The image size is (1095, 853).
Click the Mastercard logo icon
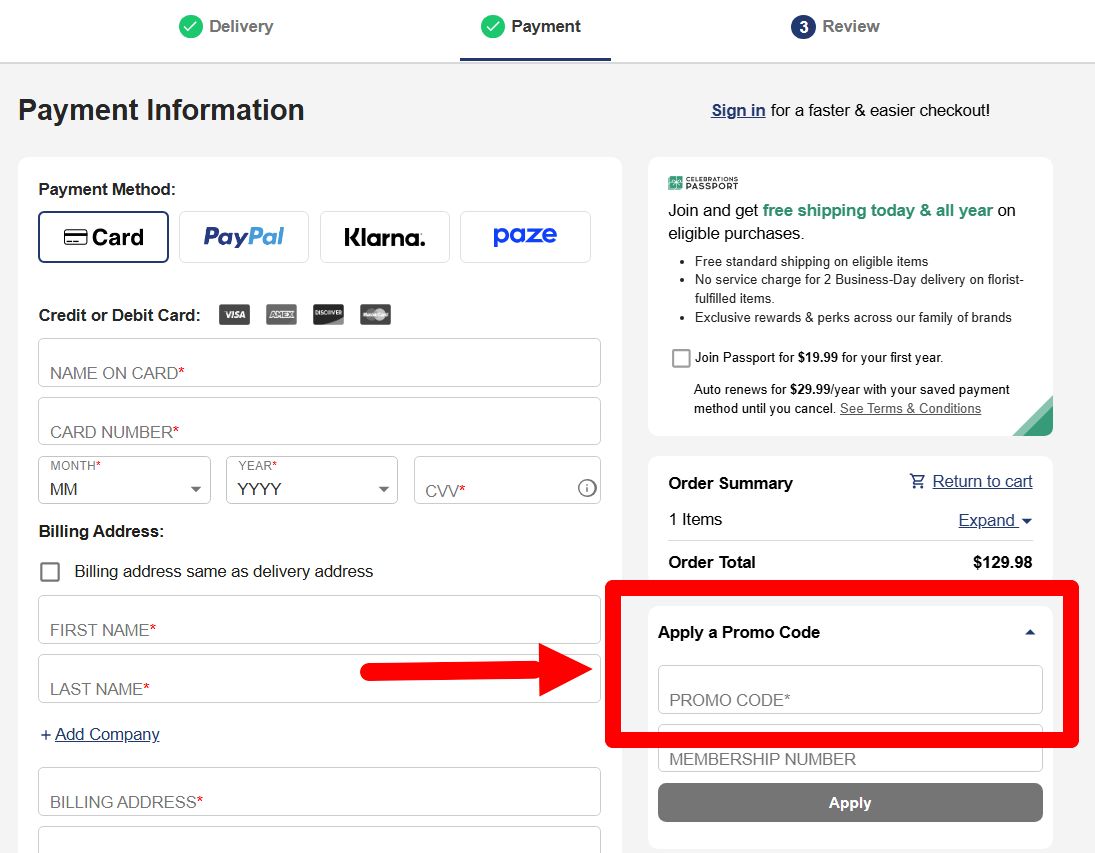(375, 314)
